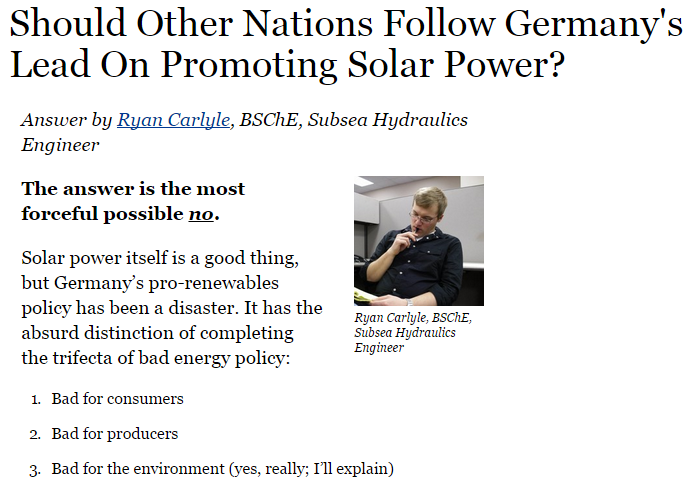Click the bold sentence 'The answer is the most forceful possible no'
The height and width of the screenshot is (486, 693).
pyautogui.click(x=133, y=201)
